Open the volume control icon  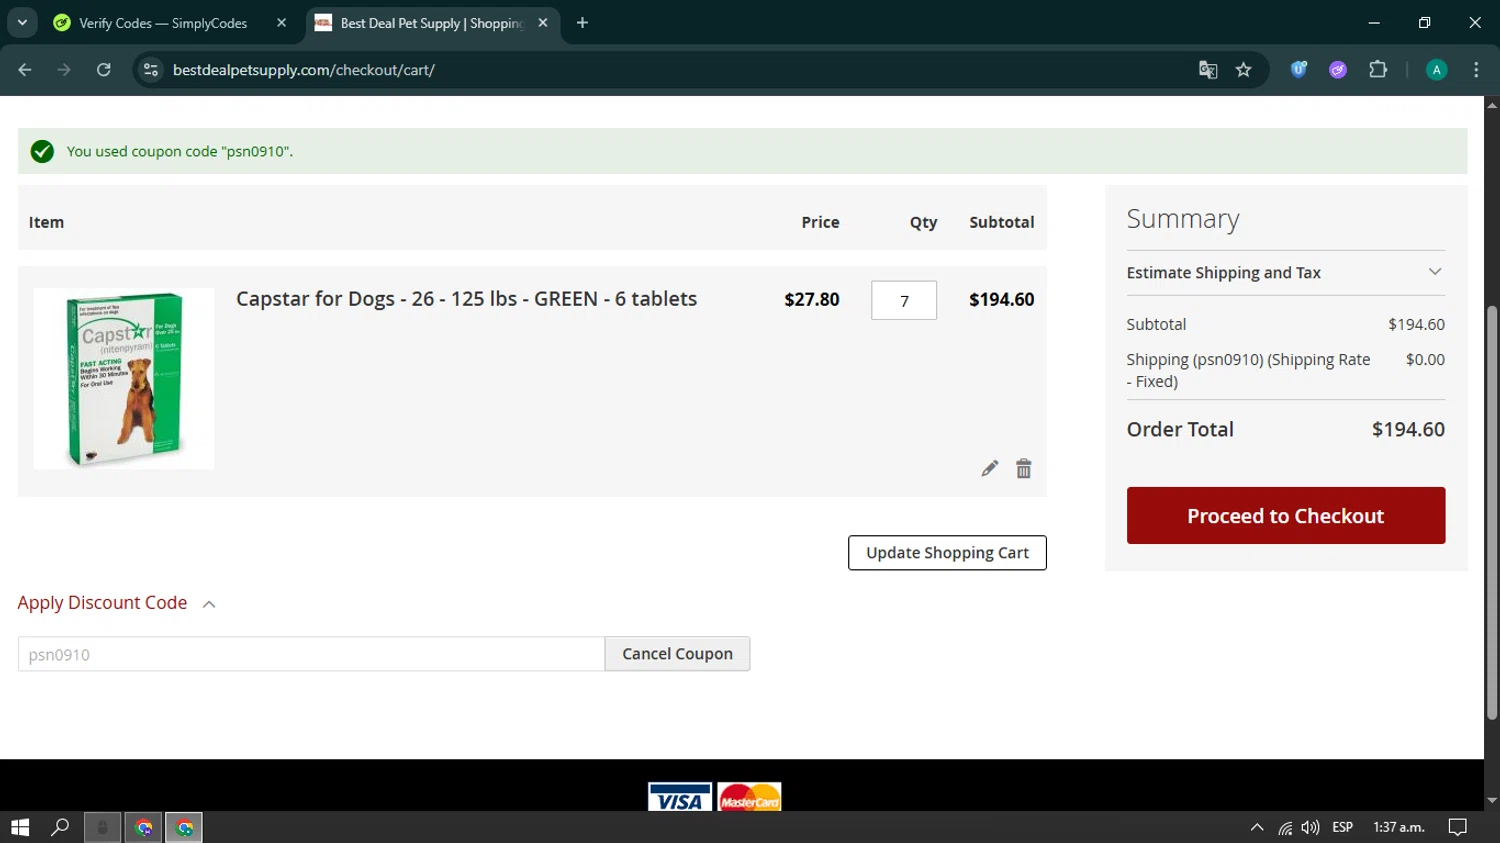click(x=1310, y=827)
